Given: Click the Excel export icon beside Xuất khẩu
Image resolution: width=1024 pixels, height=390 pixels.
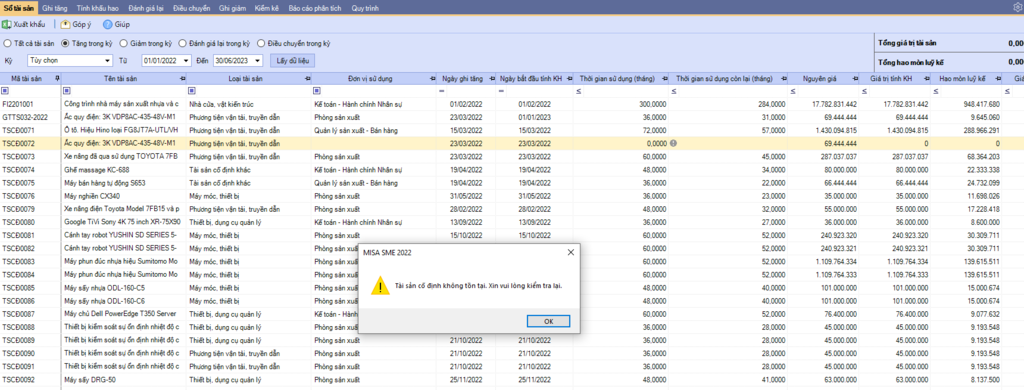Looking at the screenshot, I should click(x=6, y=25).
